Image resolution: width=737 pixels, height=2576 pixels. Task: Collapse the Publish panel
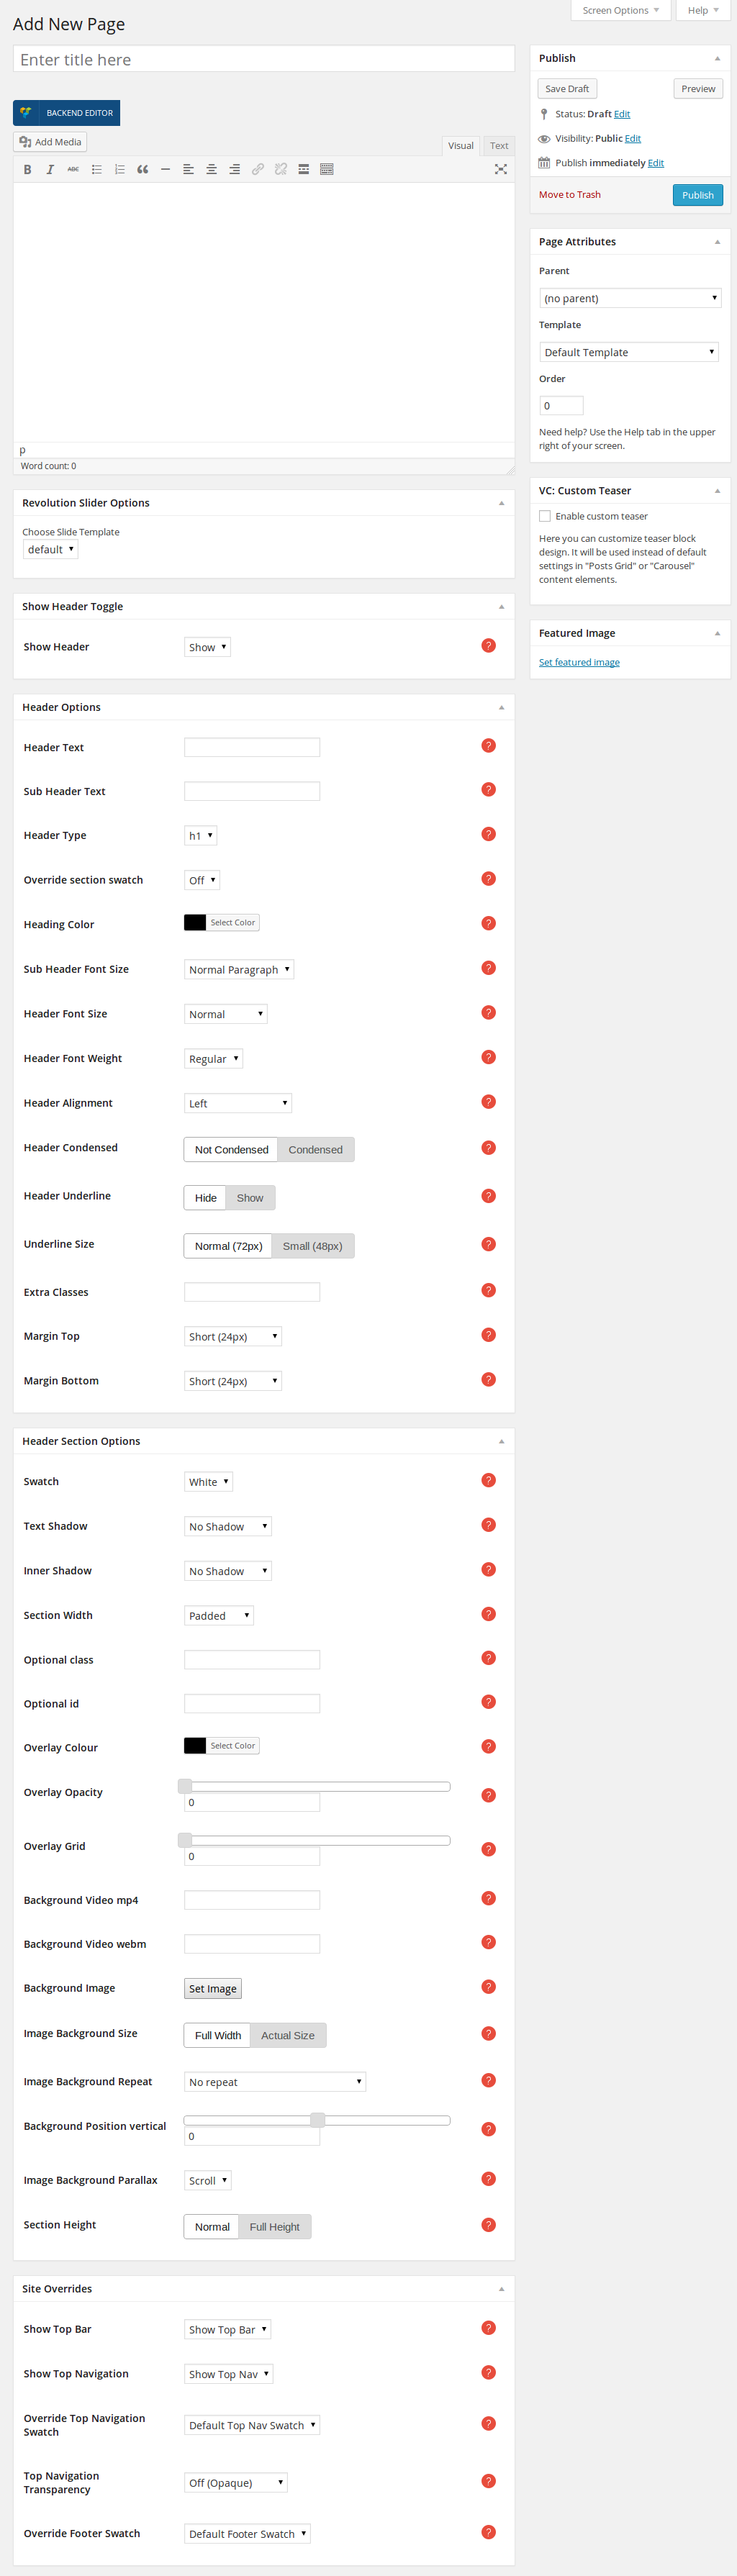(x=717, y=58)
